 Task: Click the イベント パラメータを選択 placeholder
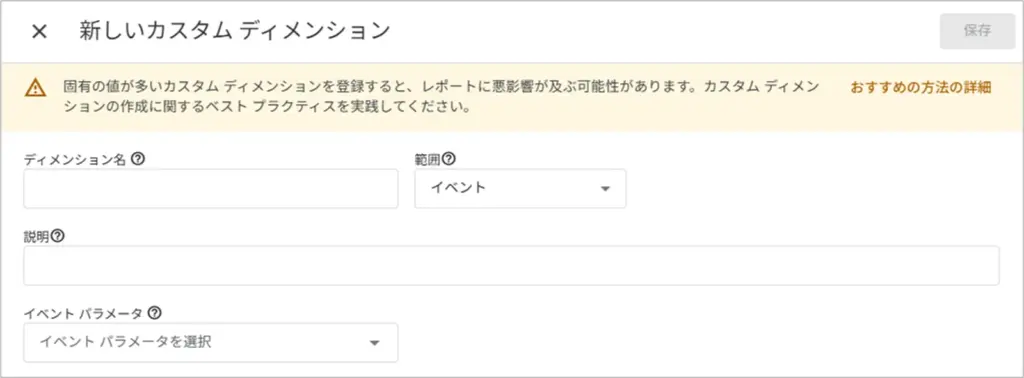(126, 342)
